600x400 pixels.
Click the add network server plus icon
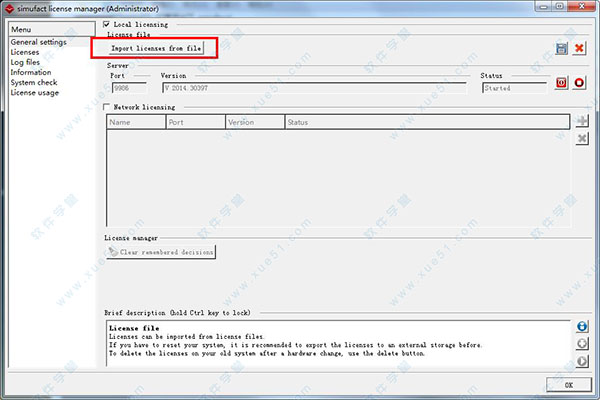click(x=582, y=121)
